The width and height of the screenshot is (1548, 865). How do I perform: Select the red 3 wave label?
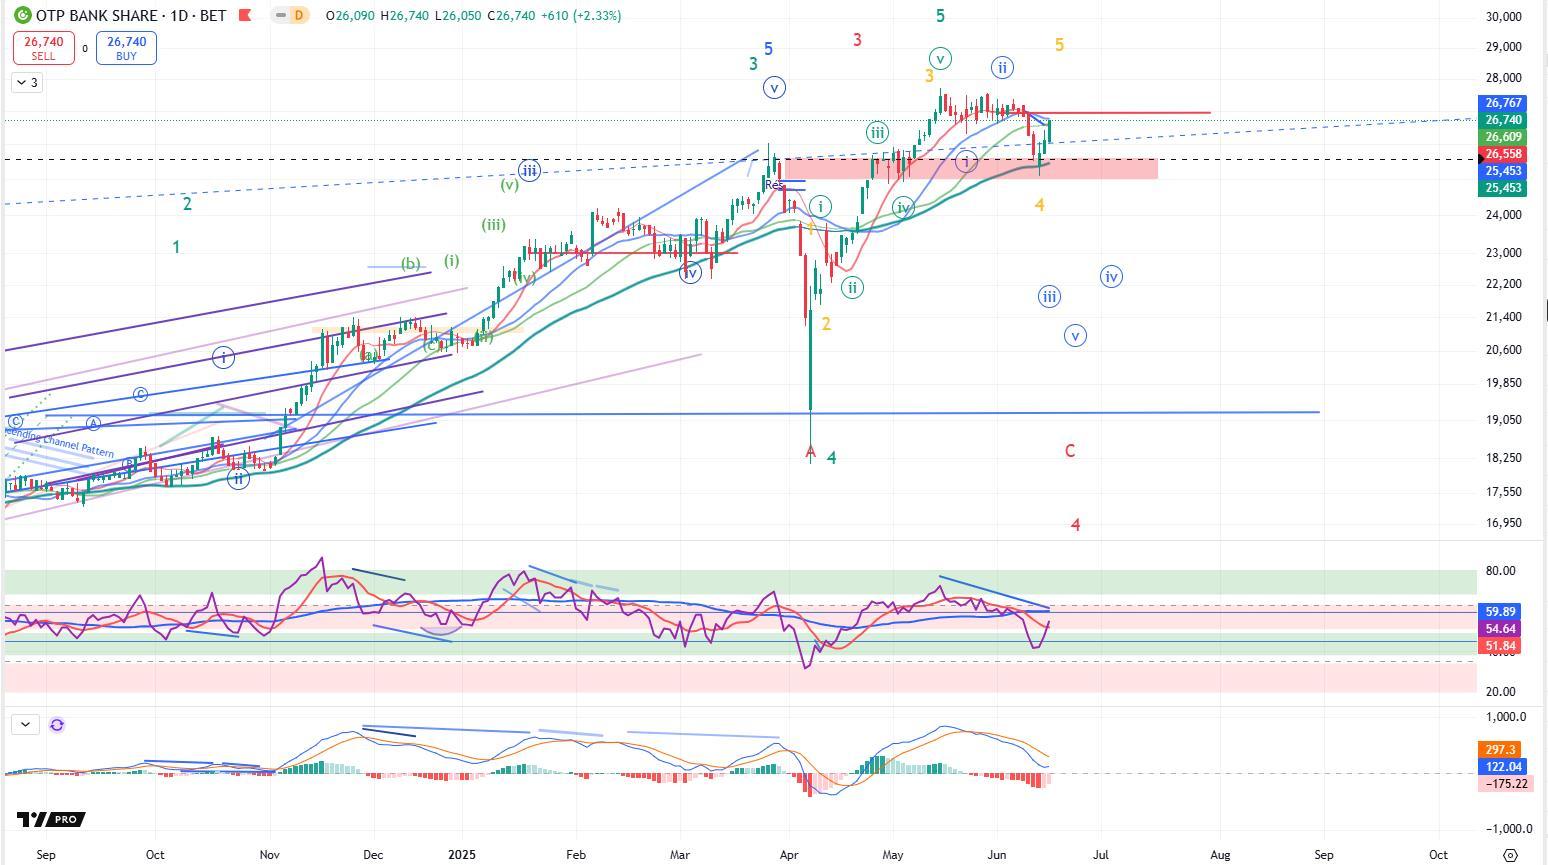click(x=857, y=40)
